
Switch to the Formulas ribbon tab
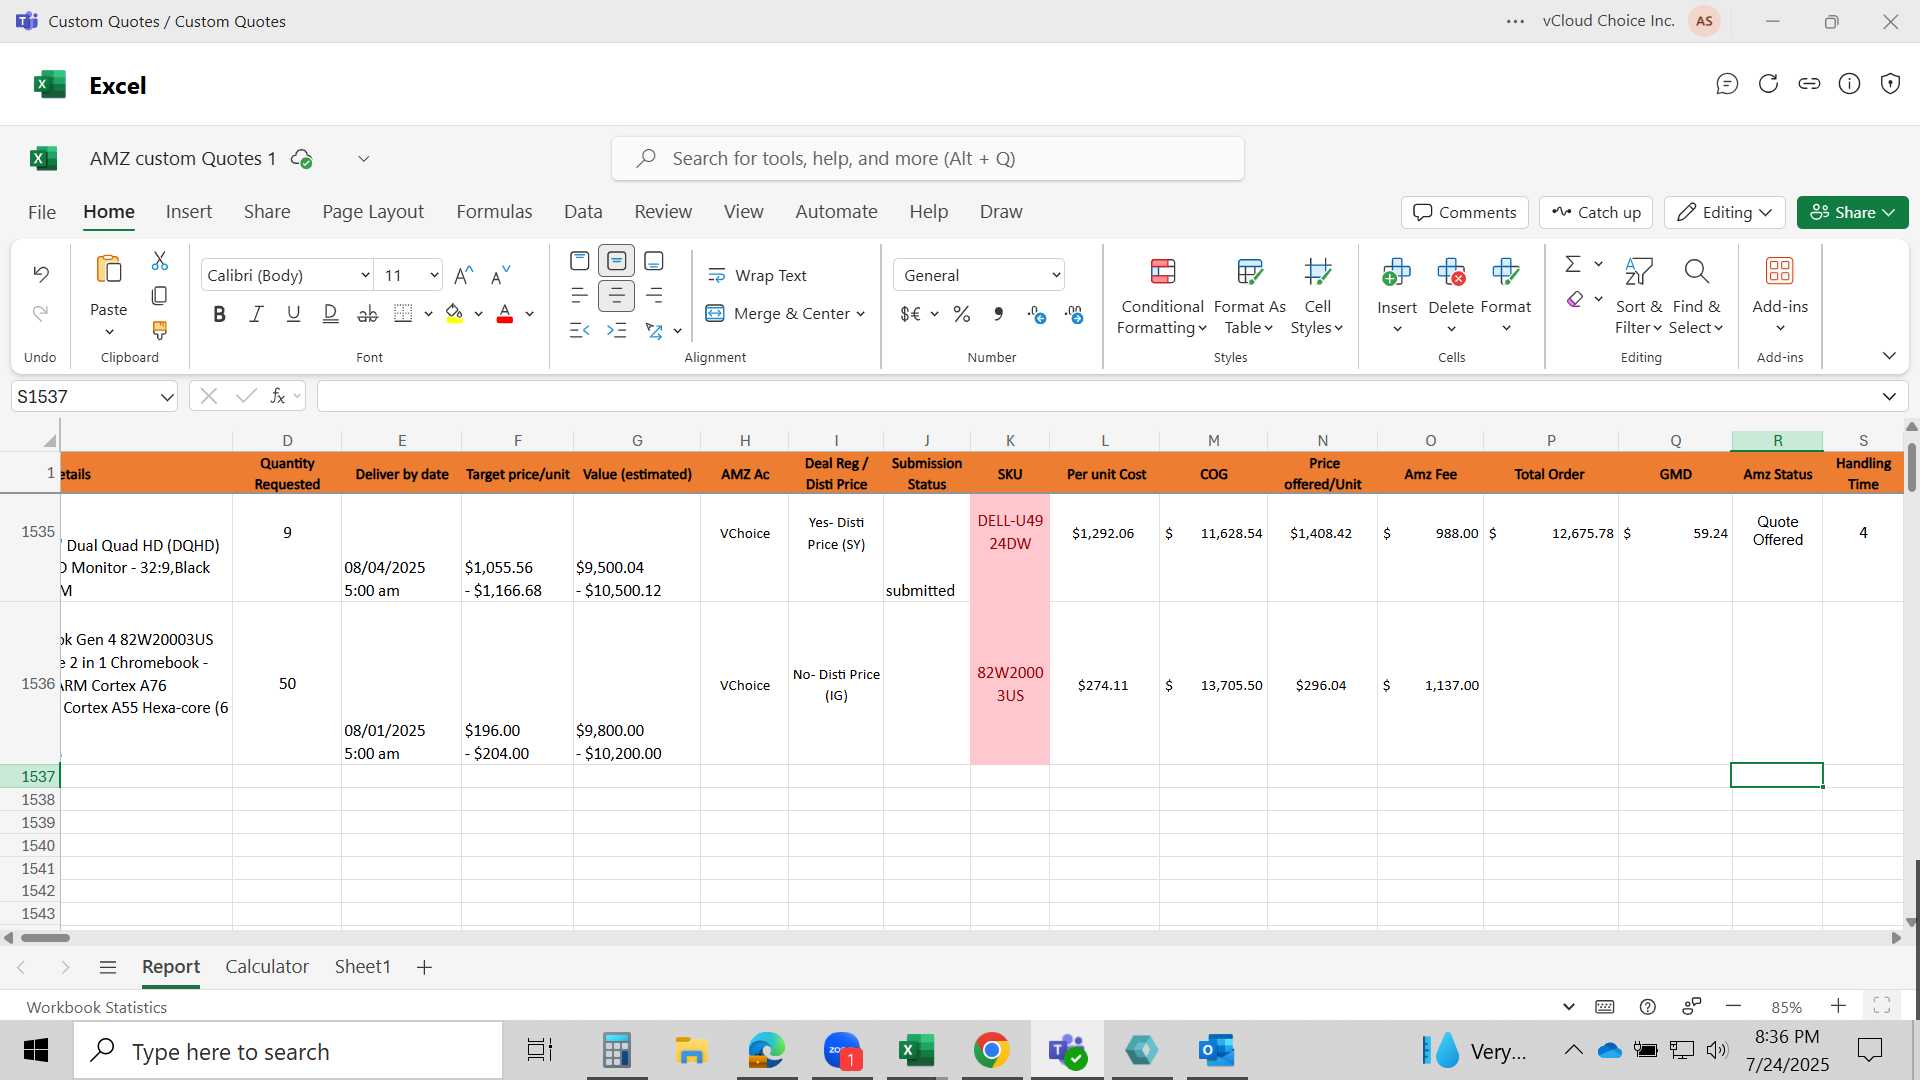494,212
